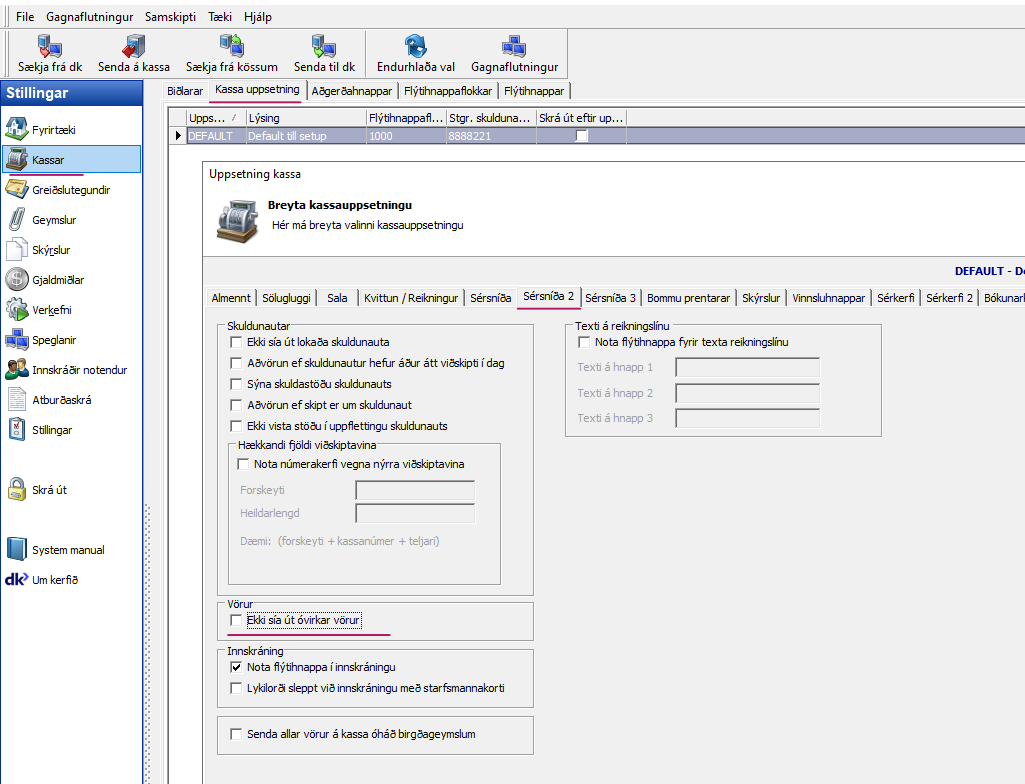Enable Ekki sía út óvirkar vörur
Image resolution: width=1025 pixels, height=784 pixels.
(237, 621)
